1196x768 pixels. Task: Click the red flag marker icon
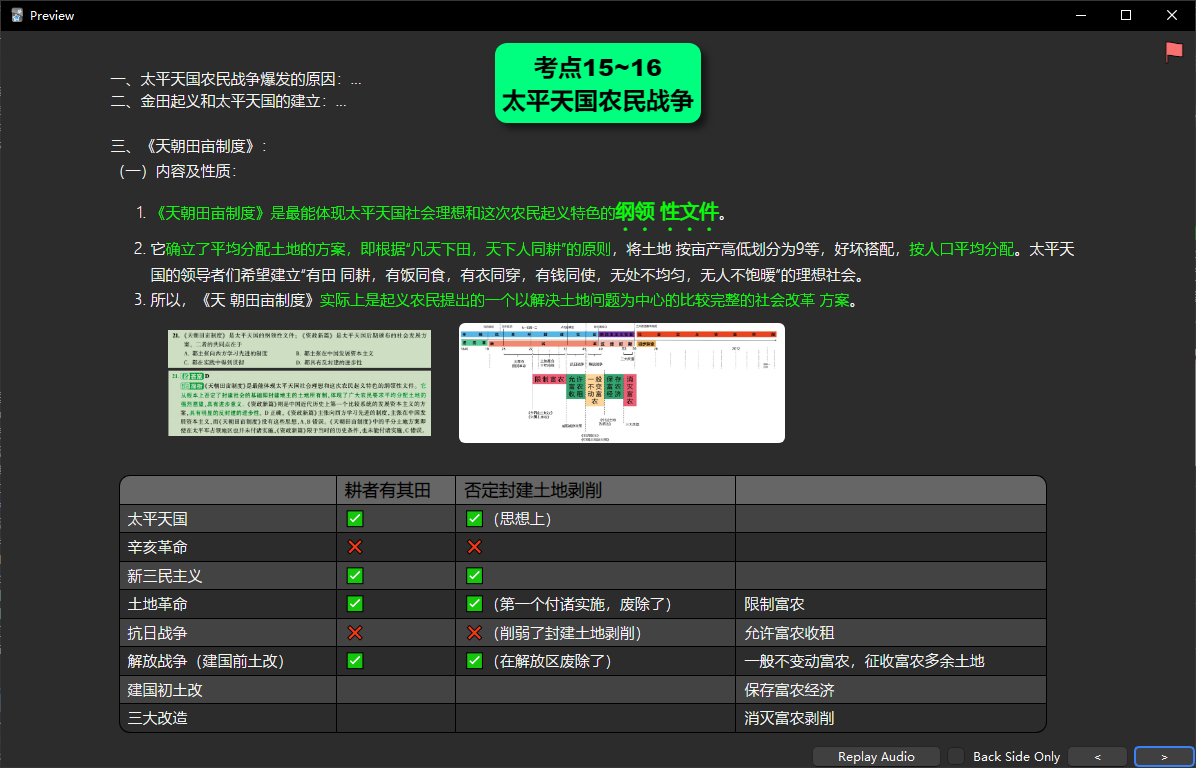1173,52
